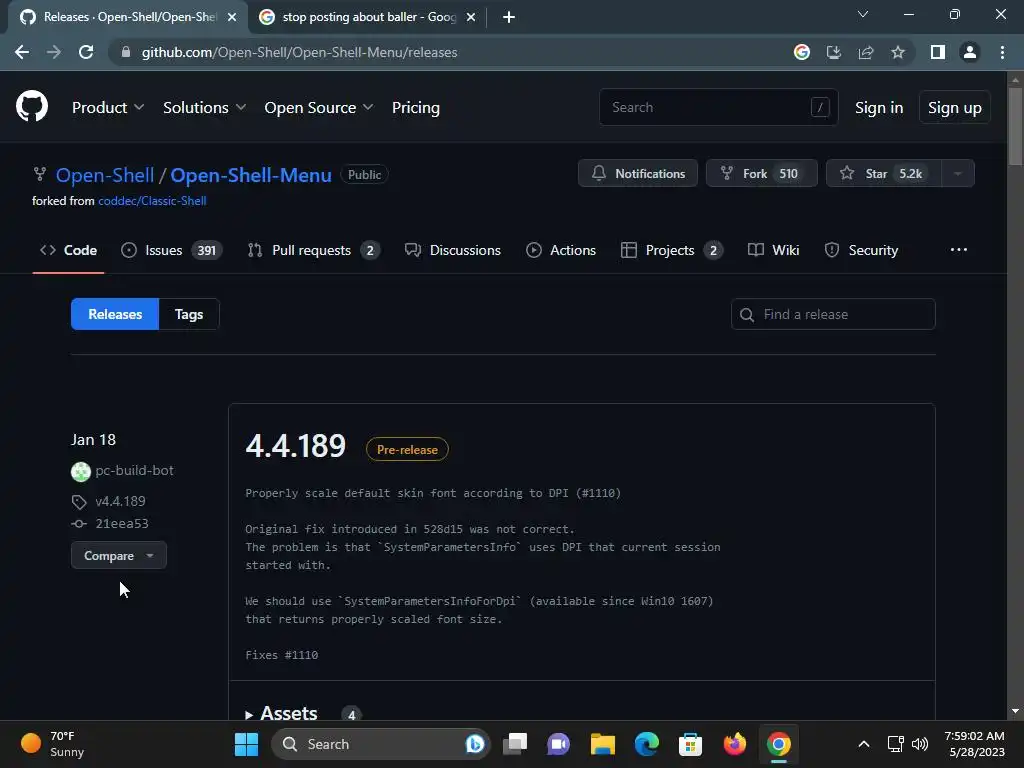Open the Security tab
Viewport: 1024px width, 768px height.
(x=861, y=250)
